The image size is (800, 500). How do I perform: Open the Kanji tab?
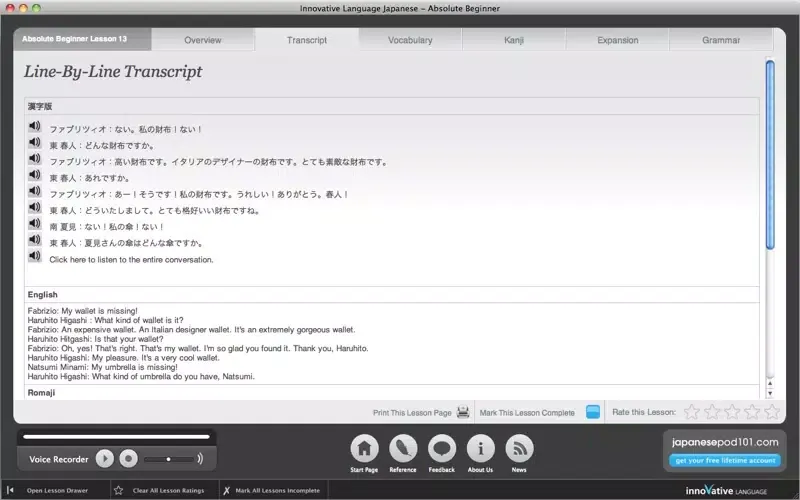[514, 40]
